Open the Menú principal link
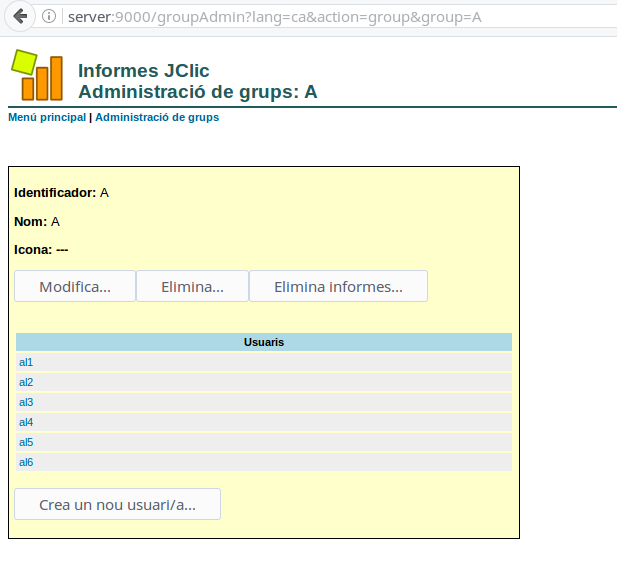The image size is (617, 582). point(47,117)
